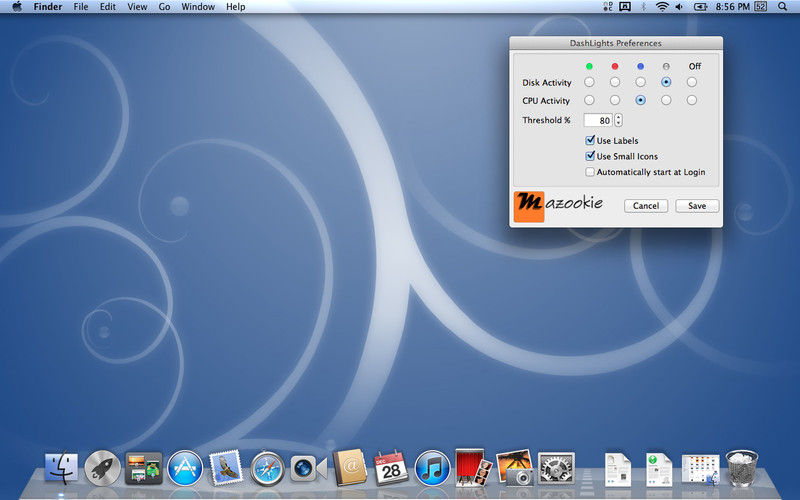The width and height of the screenshot is (800, 500).
Task: Set CPU Activity to green light
Action: [x=589, y=101]
